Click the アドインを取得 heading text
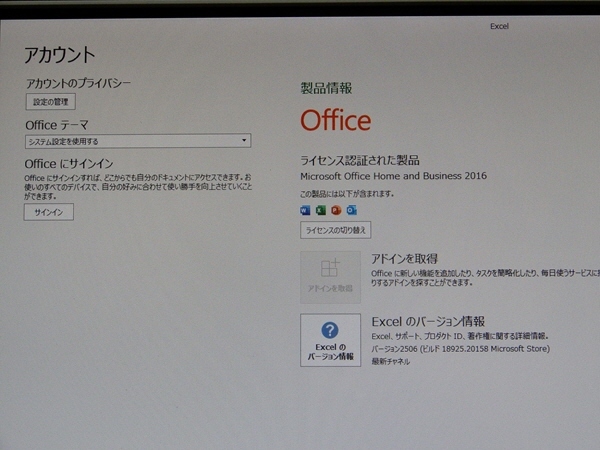 click(404, 259)
